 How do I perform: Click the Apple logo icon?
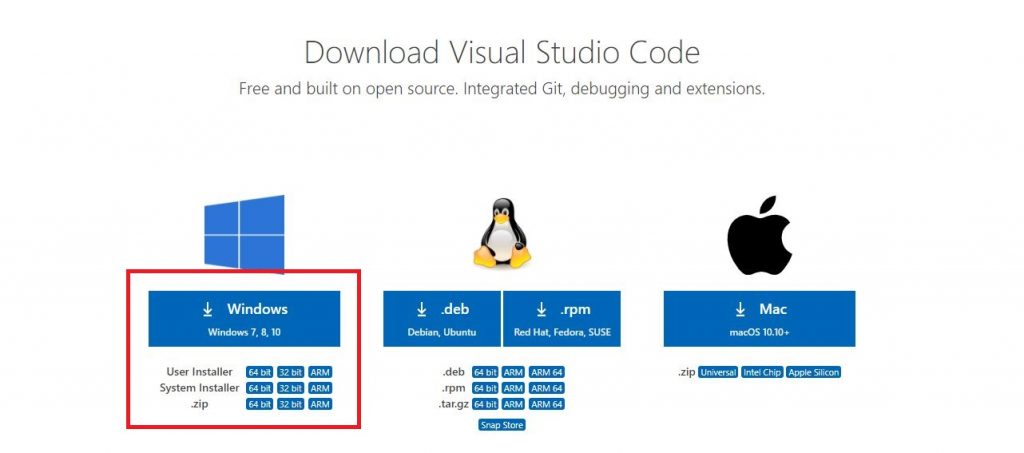760,234
